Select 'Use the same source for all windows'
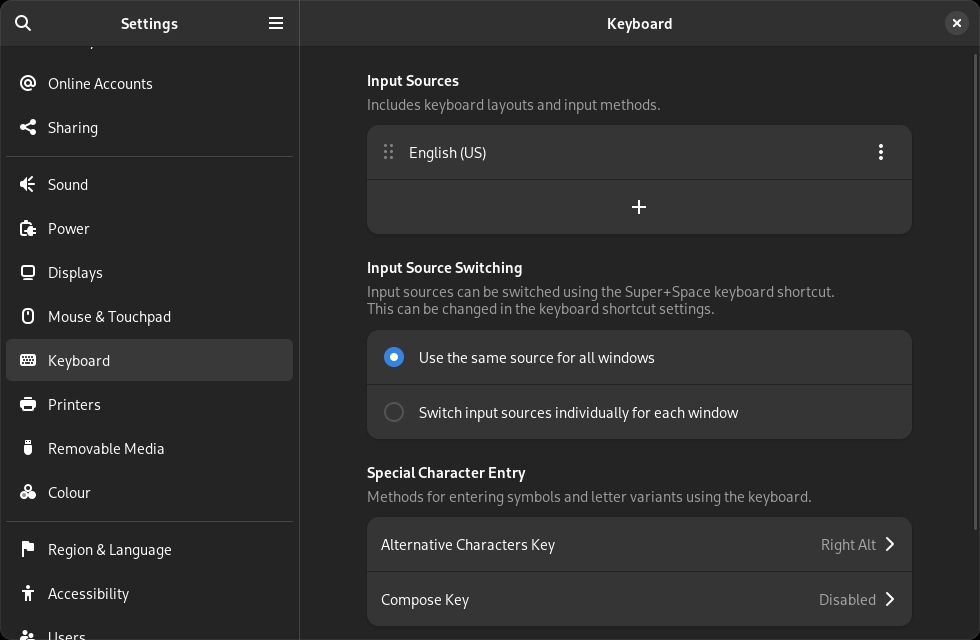This screenshot has width=980, height=640. click(x=394, y=358)
